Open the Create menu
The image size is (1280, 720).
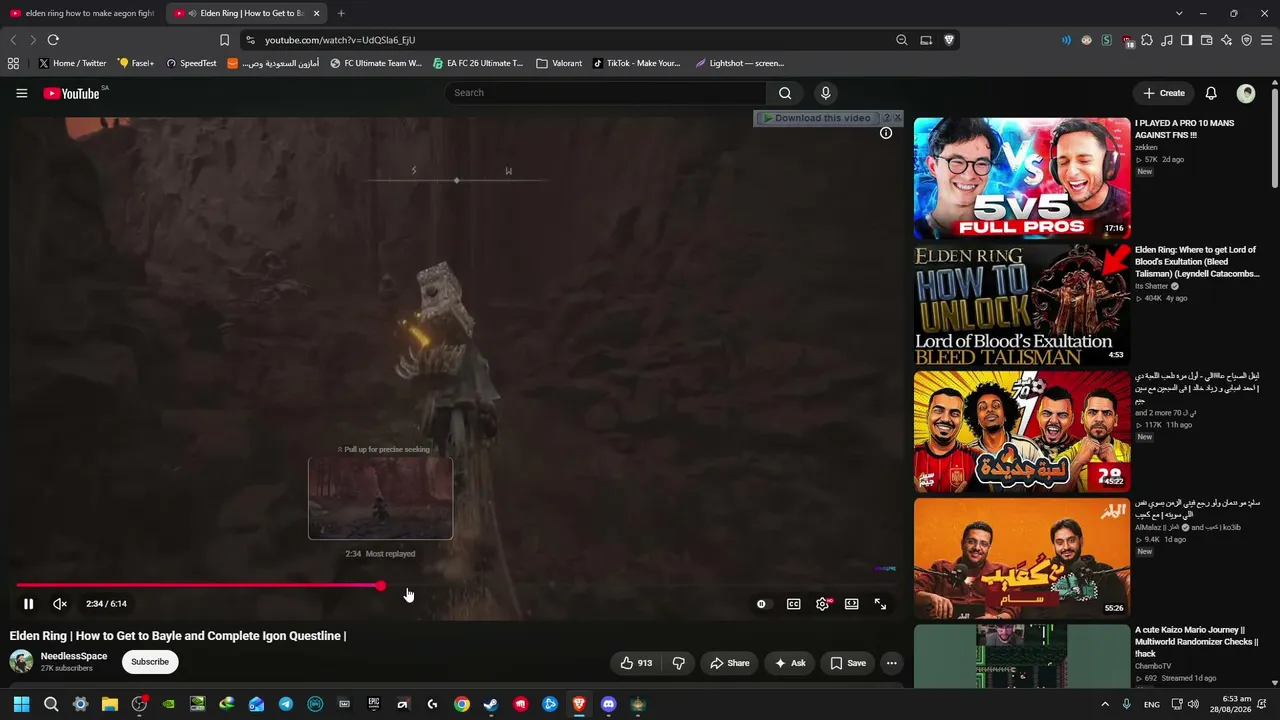click(1164, 93)
